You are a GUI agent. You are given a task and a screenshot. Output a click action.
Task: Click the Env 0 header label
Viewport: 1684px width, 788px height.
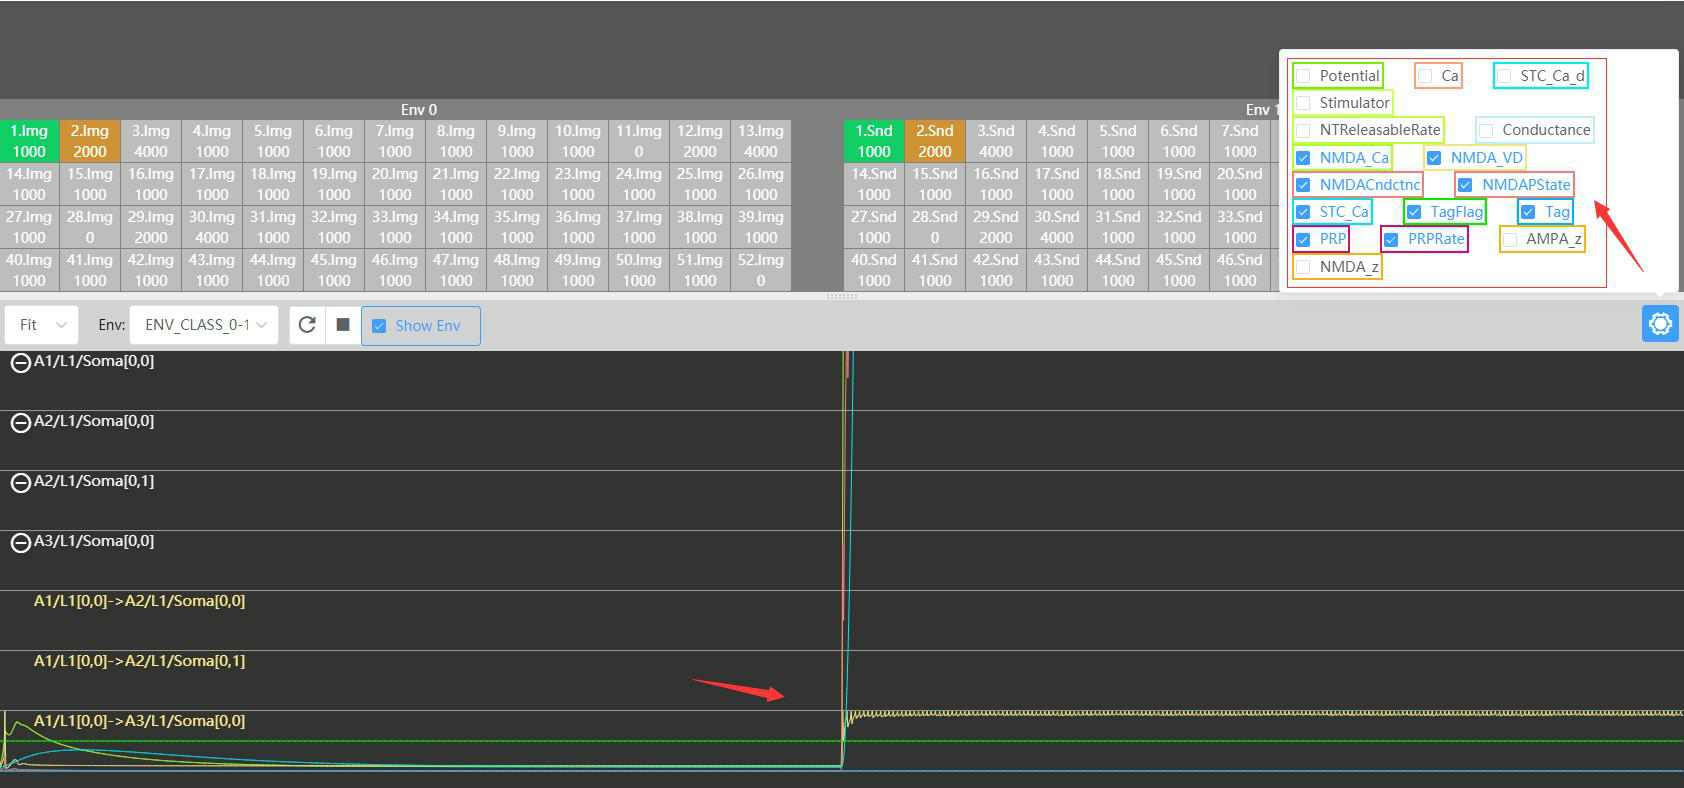point(419,110)
